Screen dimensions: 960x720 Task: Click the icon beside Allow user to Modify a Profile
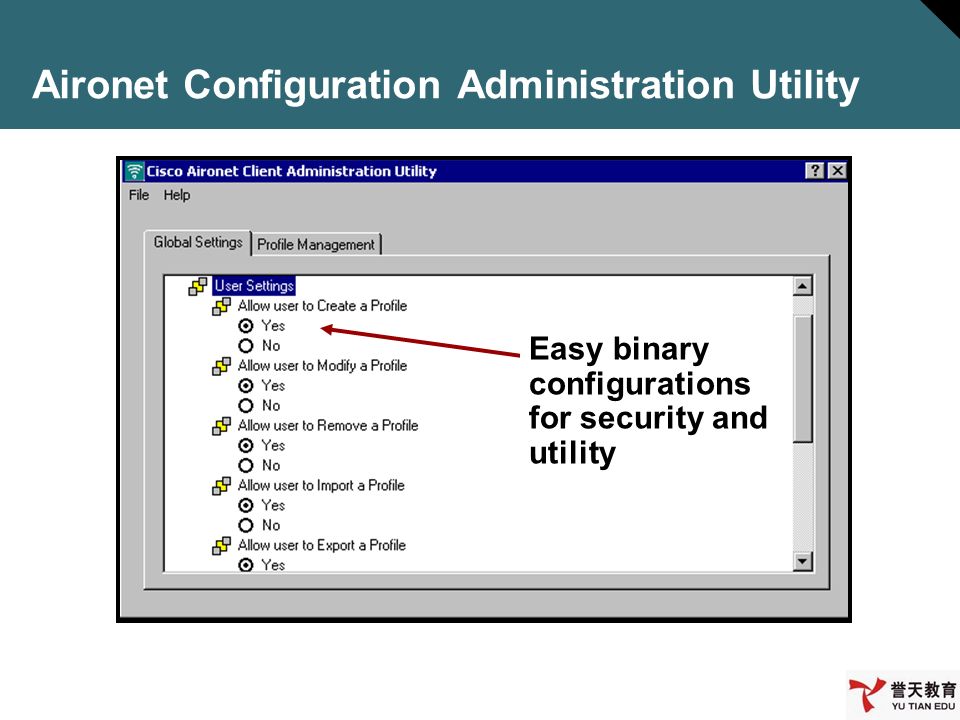(222, 366)
